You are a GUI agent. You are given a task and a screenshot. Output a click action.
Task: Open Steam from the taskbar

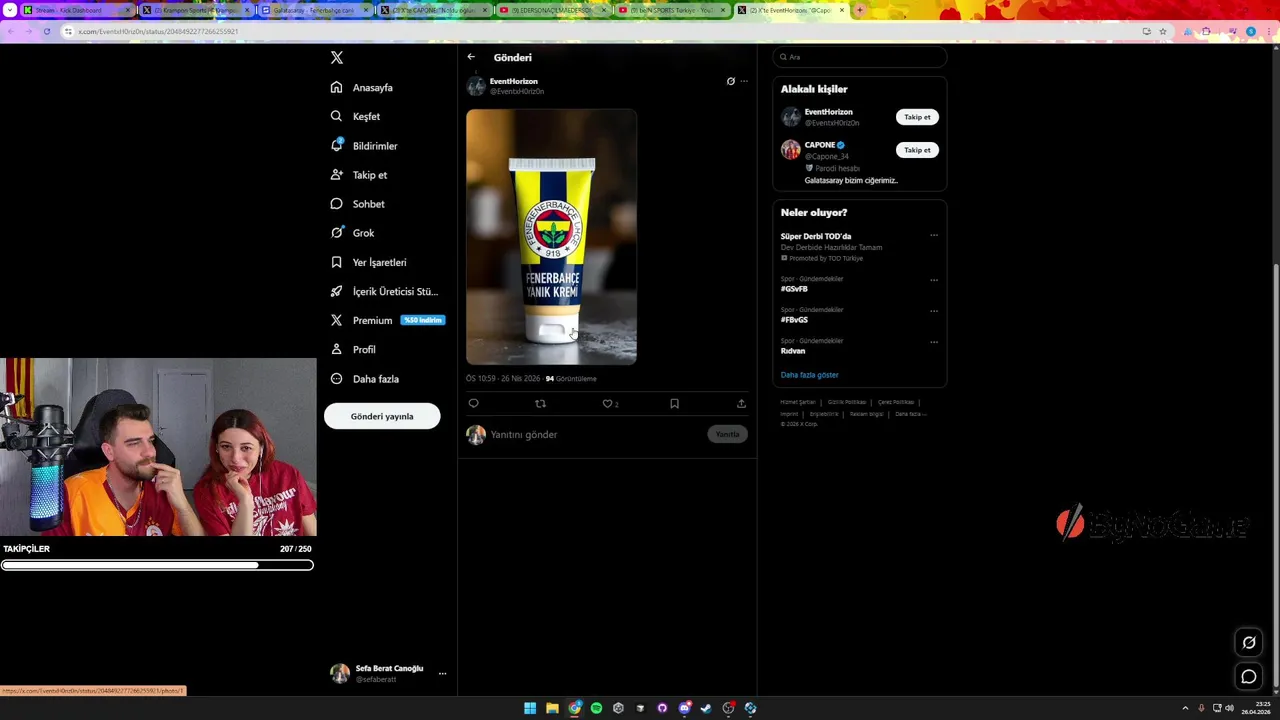[706, 708]
